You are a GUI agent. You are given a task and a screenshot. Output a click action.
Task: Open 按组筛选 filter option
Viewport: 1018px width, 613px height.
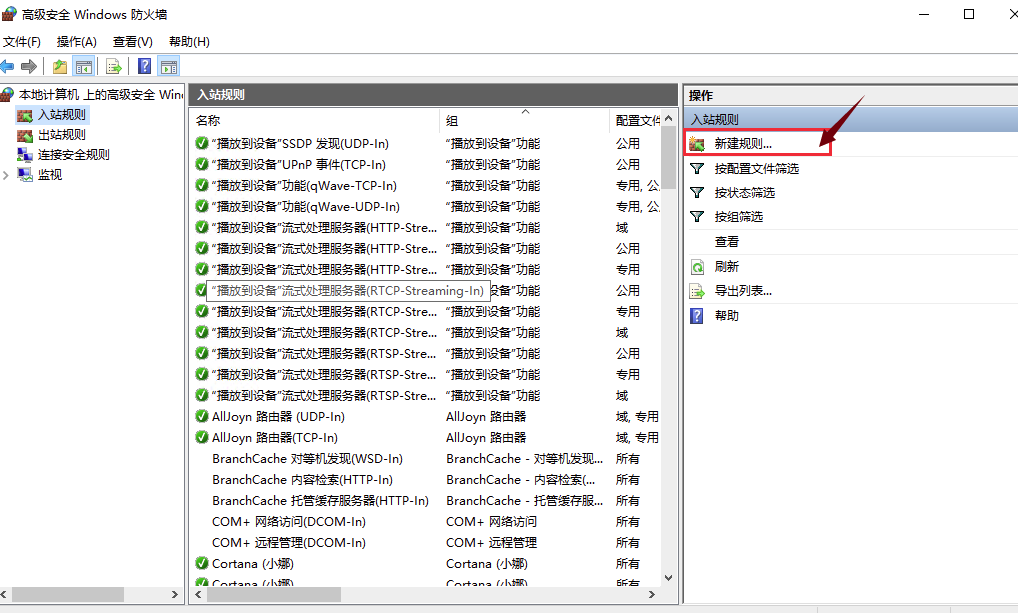pyautogui.click(x=738, y=217)
